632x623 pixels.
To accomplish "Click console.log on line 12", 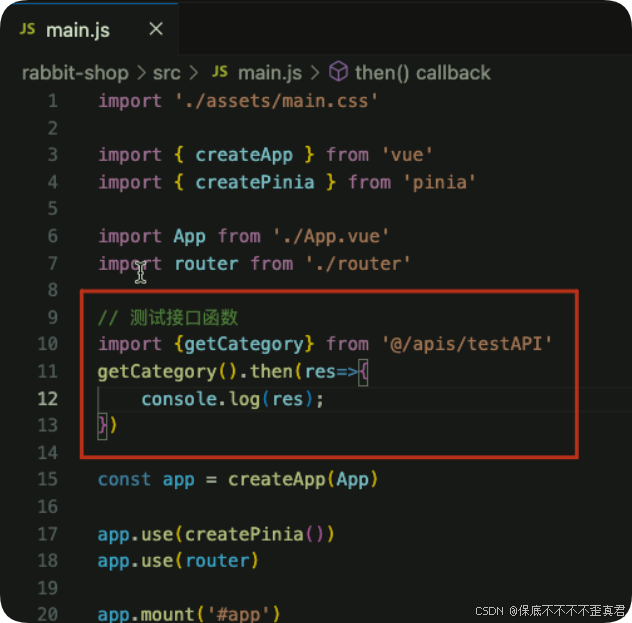I will (200, 399).
